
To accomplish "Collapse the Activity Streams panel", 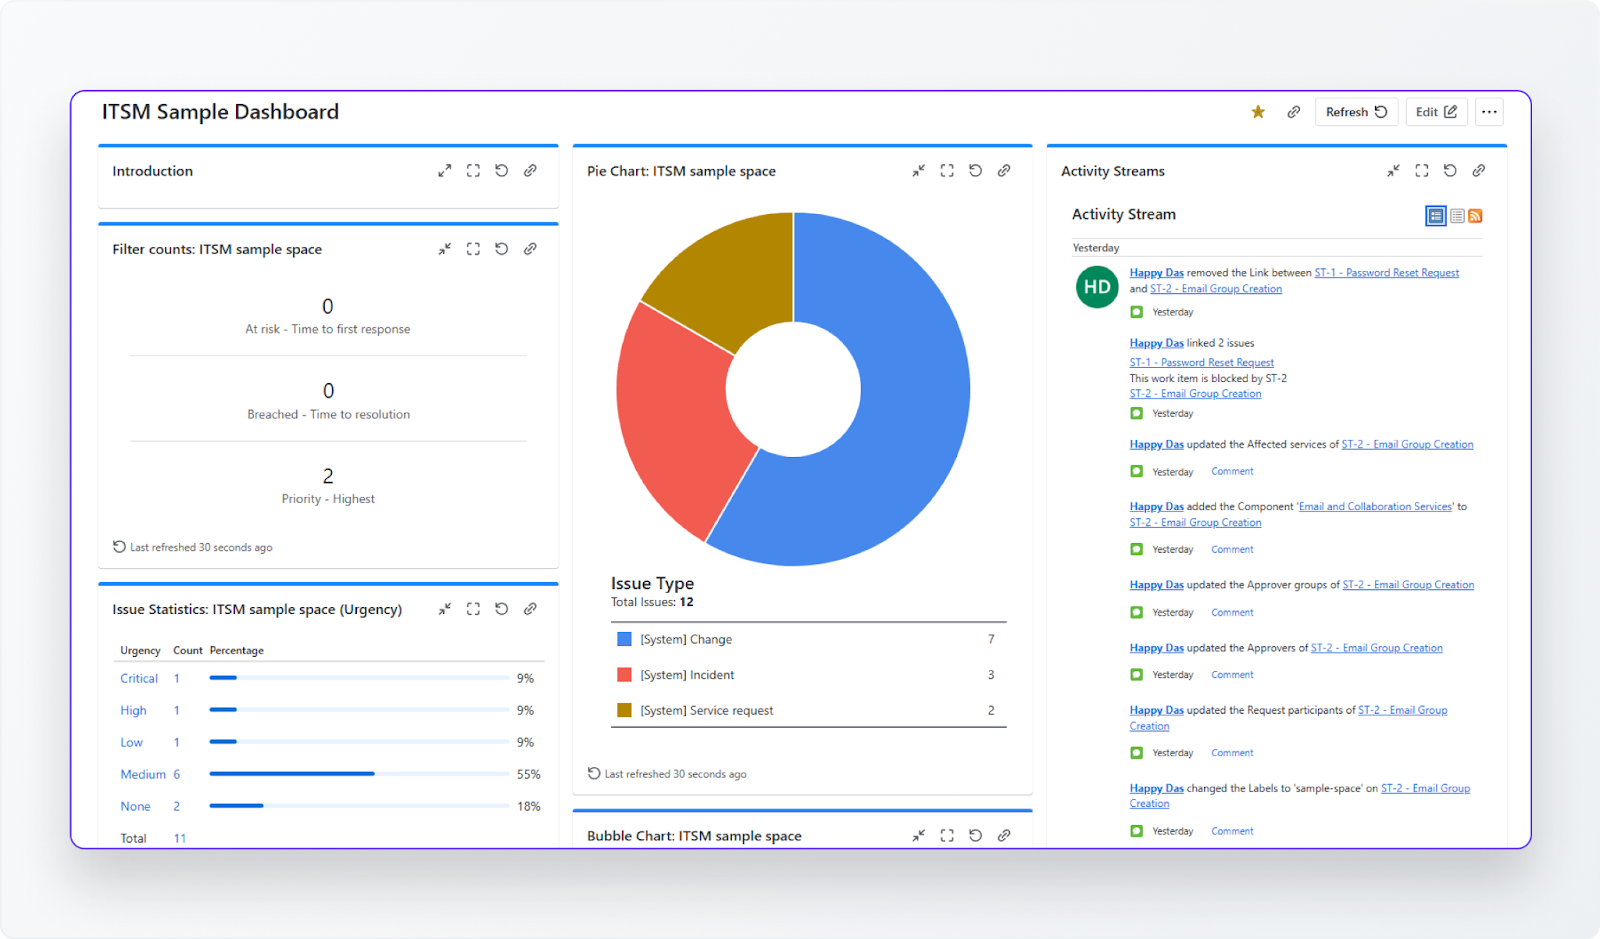I will pyautogui.click(x=1393, y=170).
